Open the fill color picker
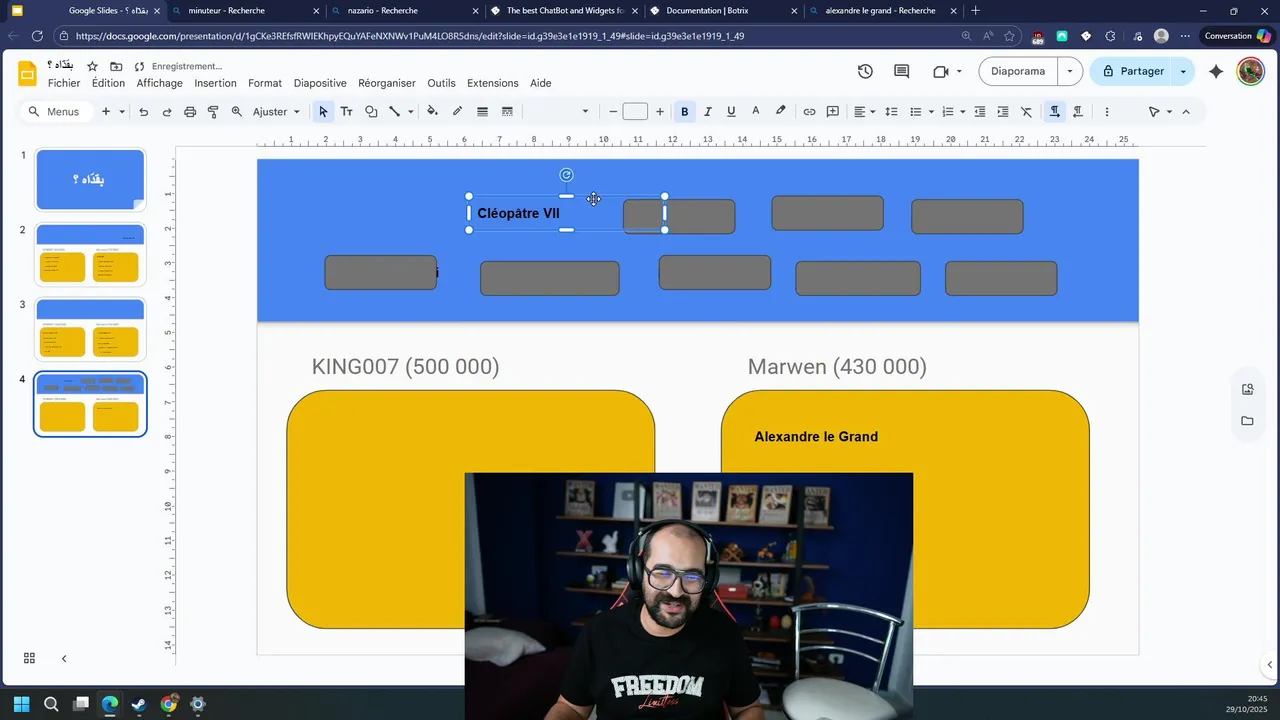Screen dimensions: 1280x720 click(x=432, y=112)
